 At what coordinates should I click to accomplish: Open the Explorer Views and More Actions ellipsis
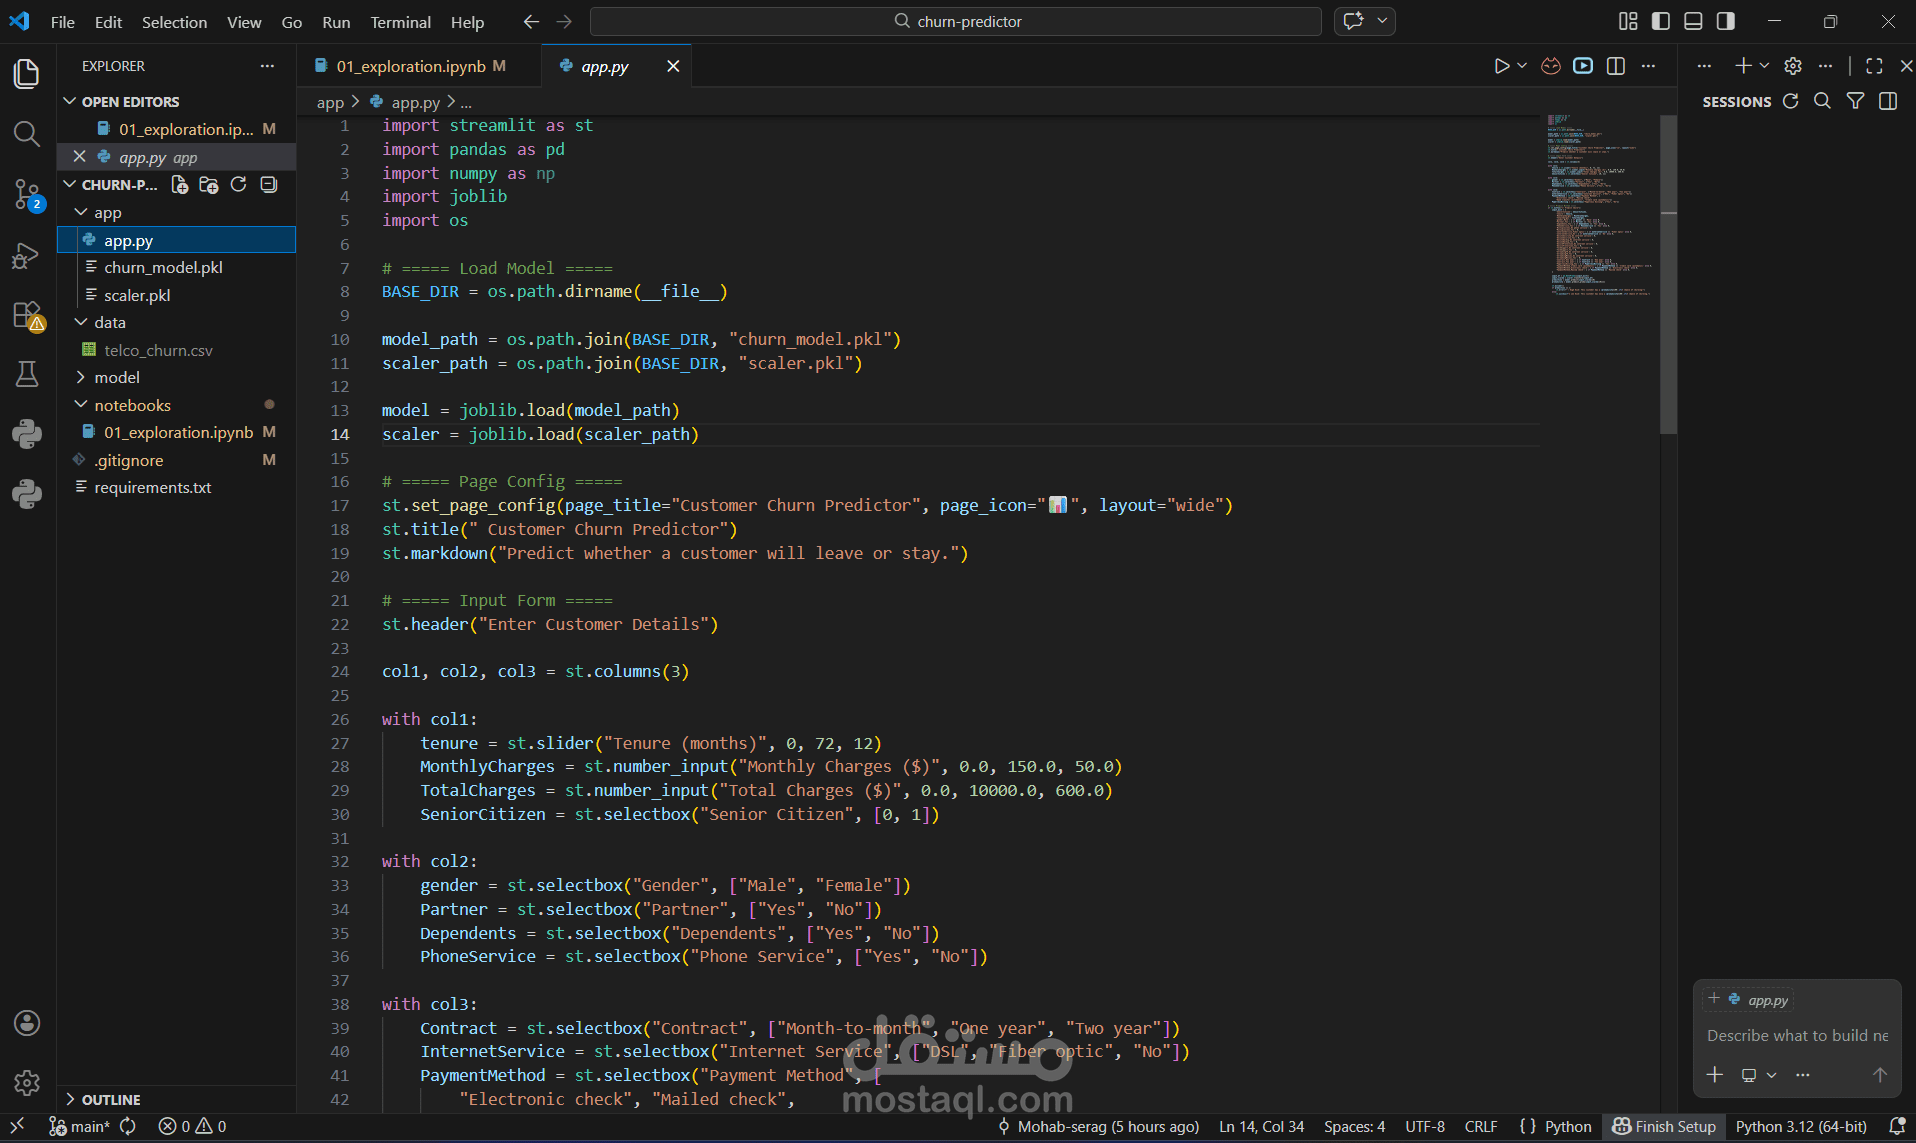267,66
